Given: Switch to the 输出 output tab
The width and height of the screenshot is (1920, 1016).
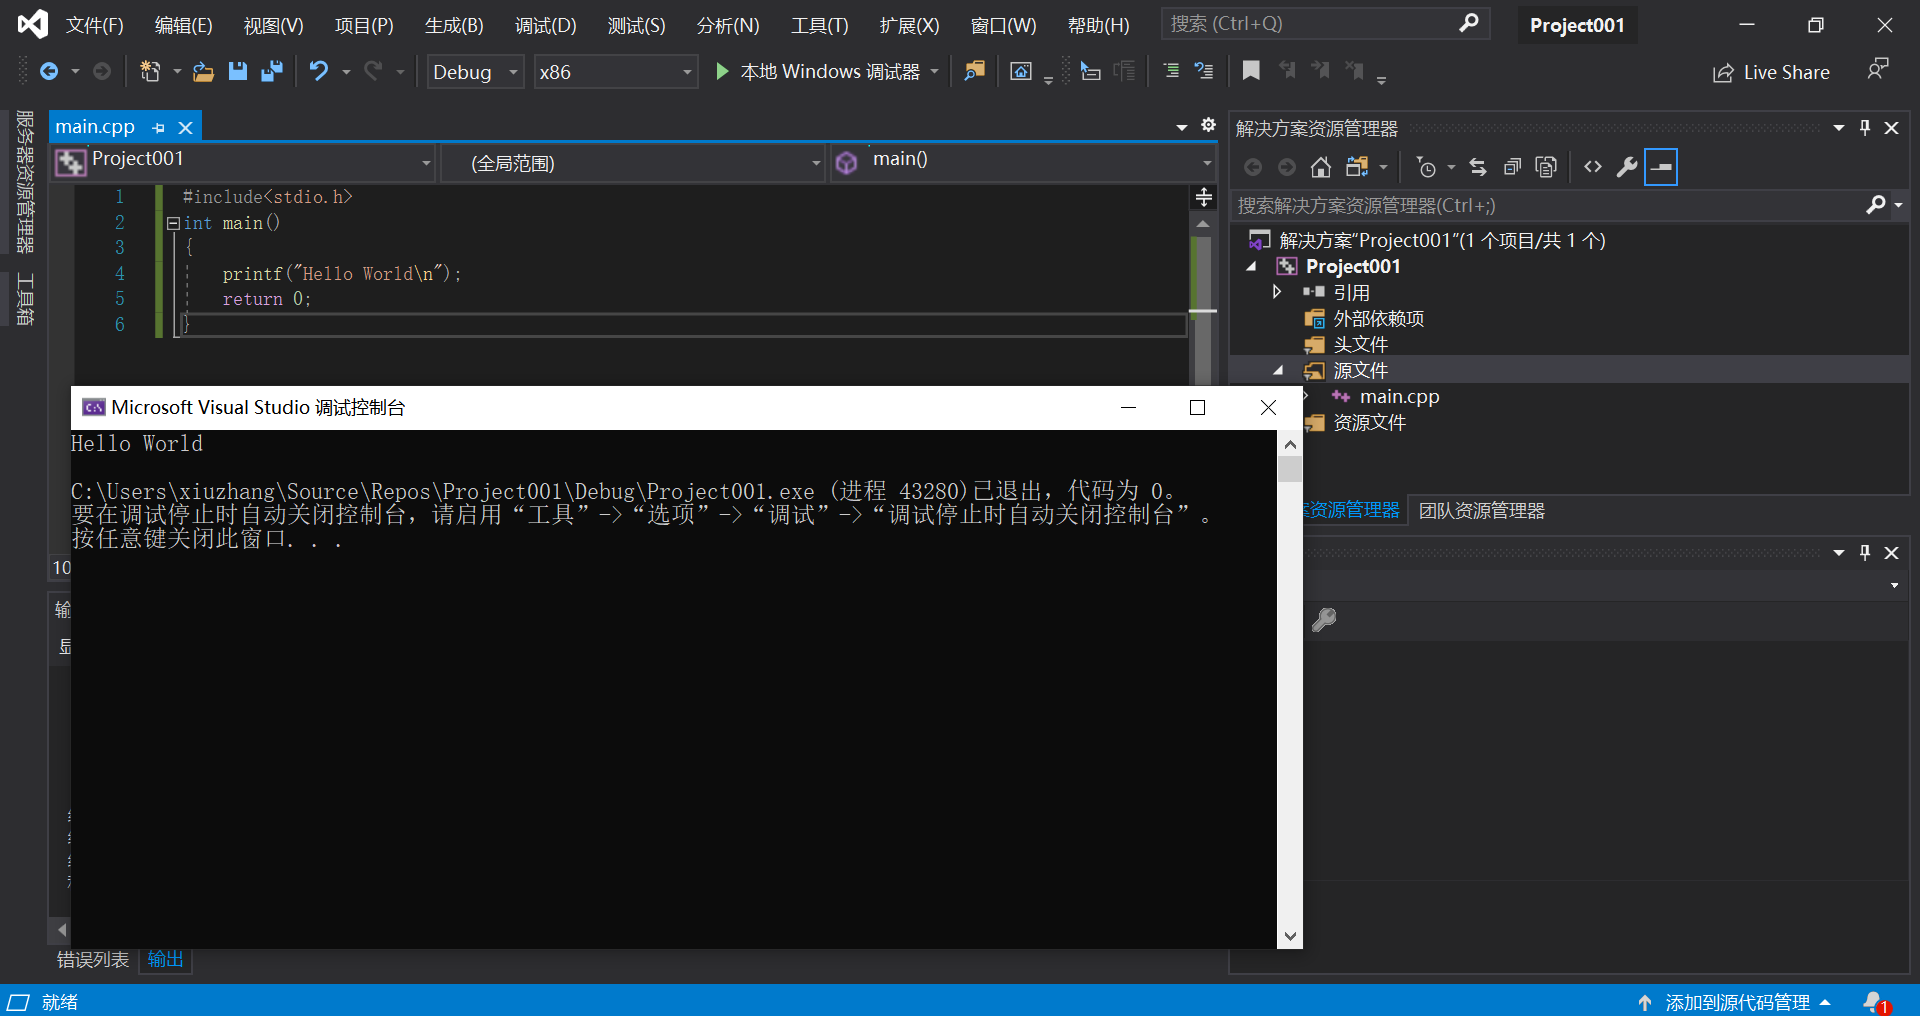Looking at the screenshot, I should [x=166, y=960].
